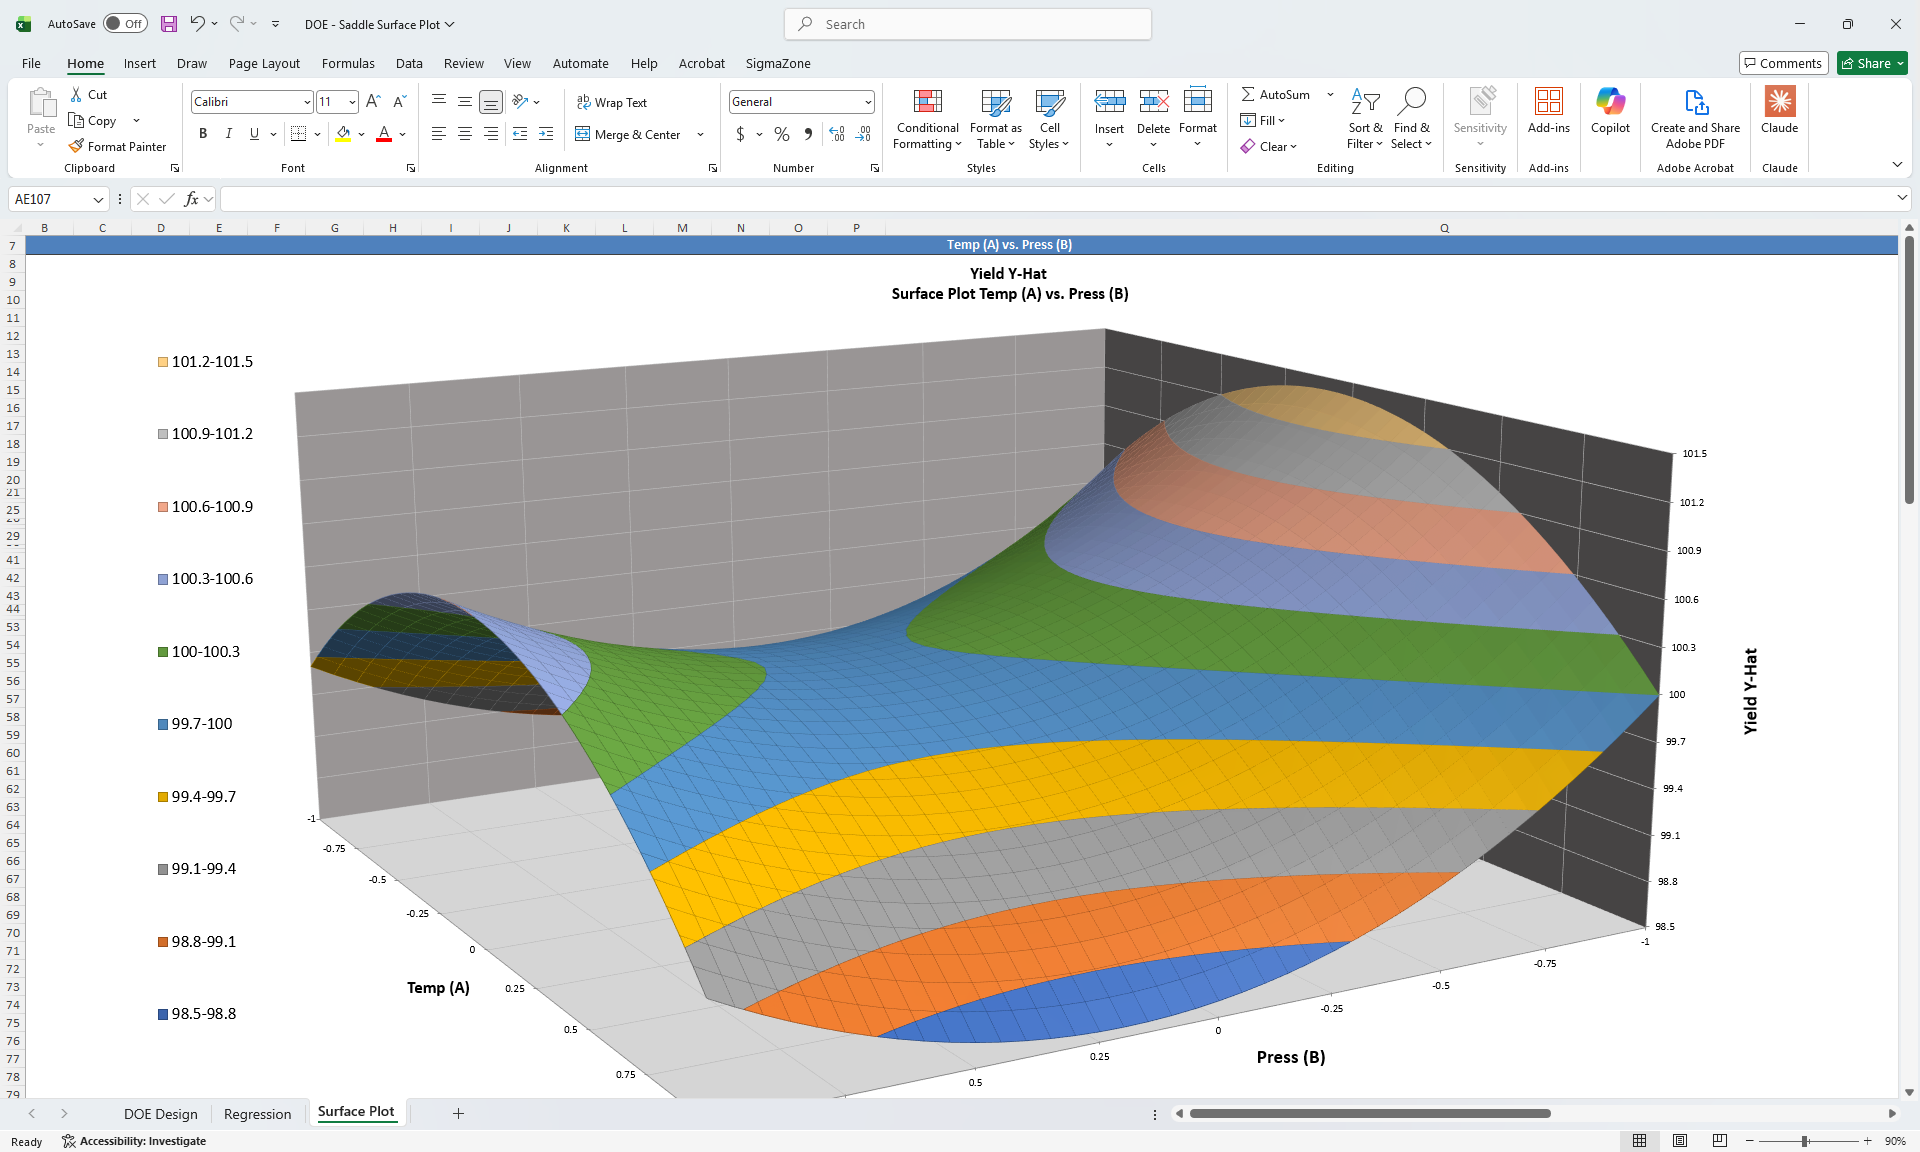Click the Comments button
The width and height of the screenshot is (1920, 1152).
[1784, 62]
